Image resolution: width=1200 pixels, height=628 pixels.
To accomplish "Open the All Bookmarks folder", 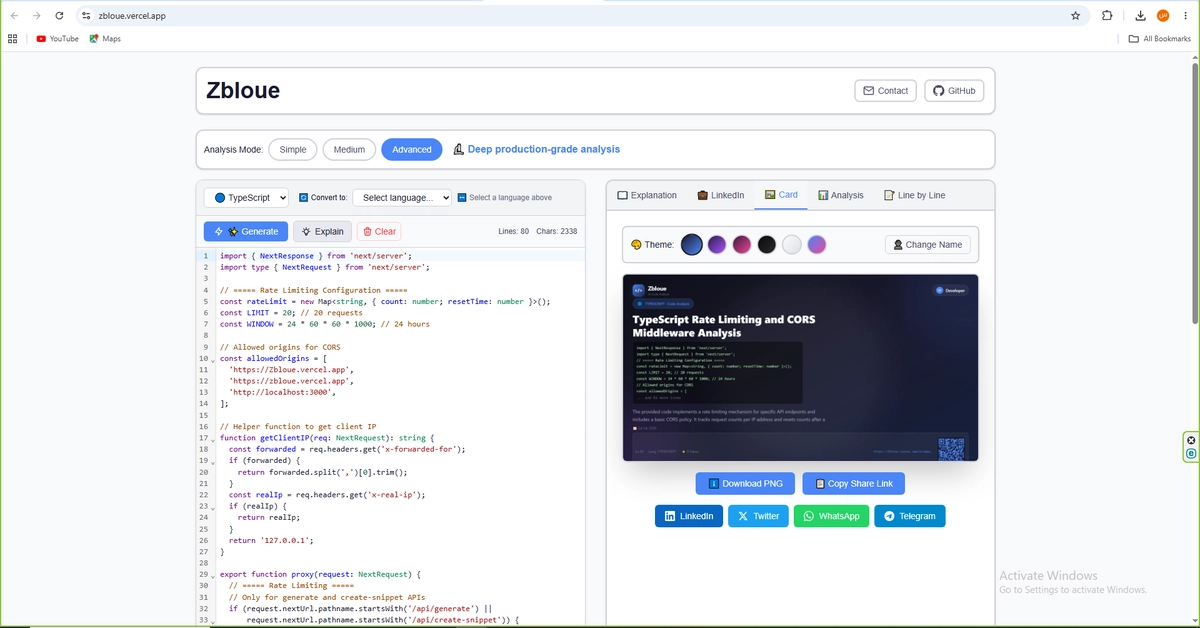I will (x=1159, y=39).
